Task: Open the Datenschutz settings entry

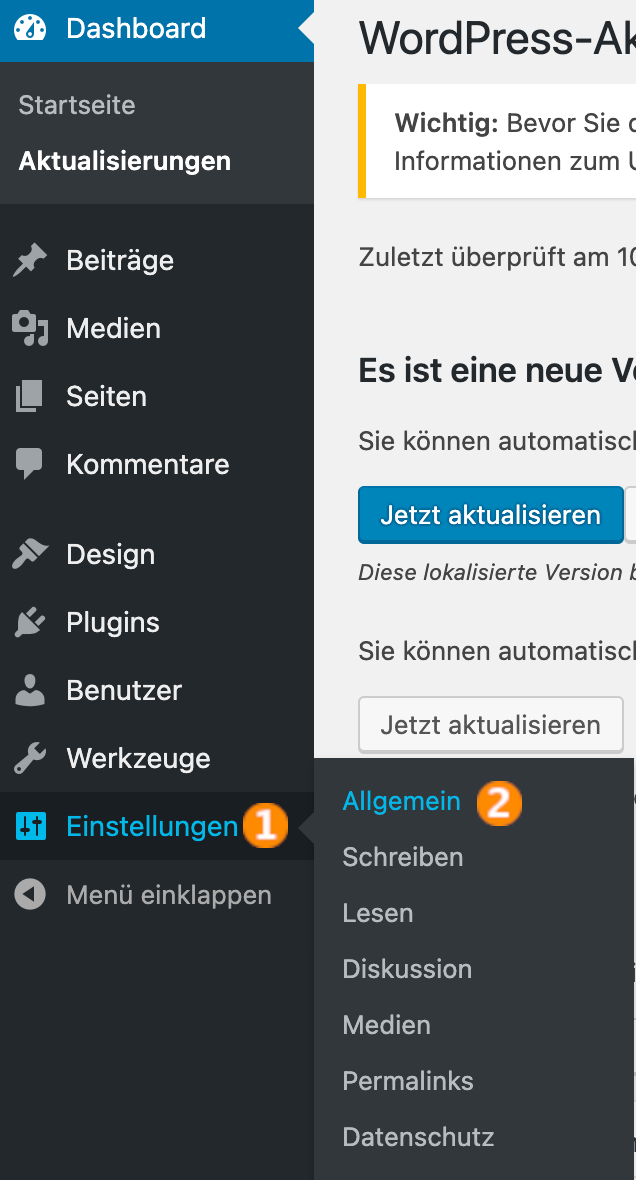Action: [418, 1136]
